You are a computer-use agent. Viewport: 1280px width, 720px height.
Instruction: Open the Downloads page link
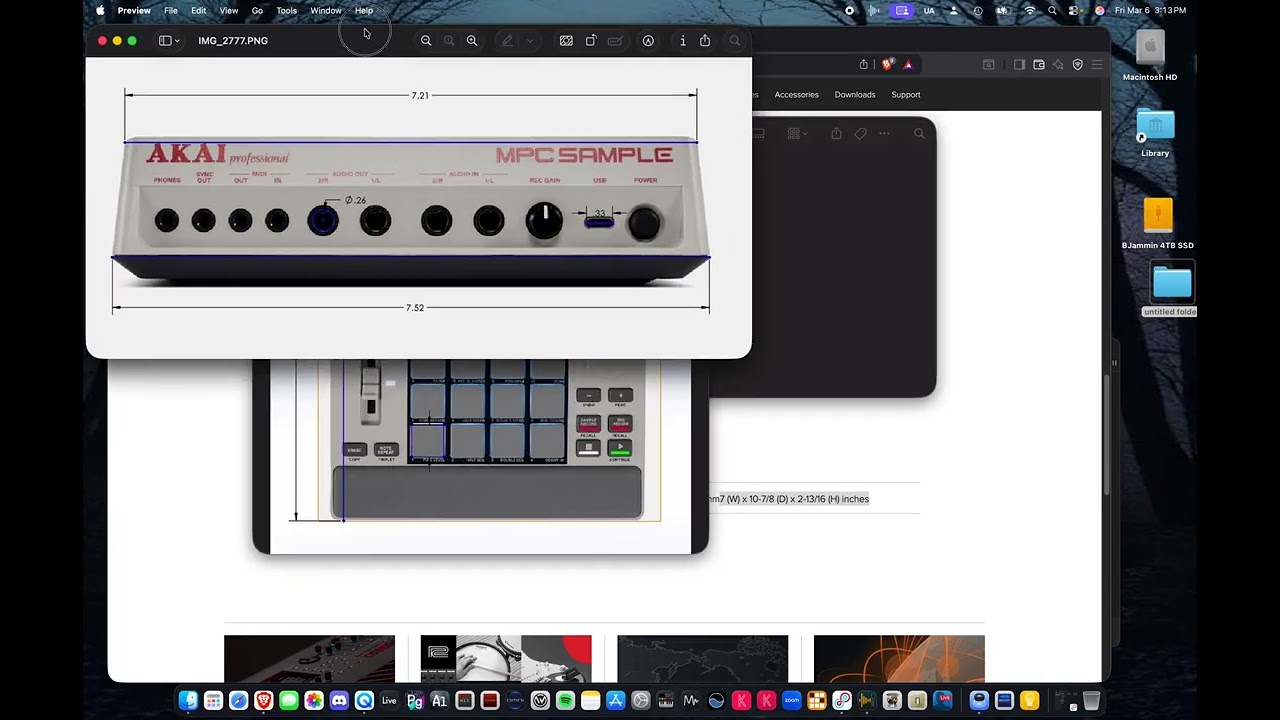tap(855, 95)
